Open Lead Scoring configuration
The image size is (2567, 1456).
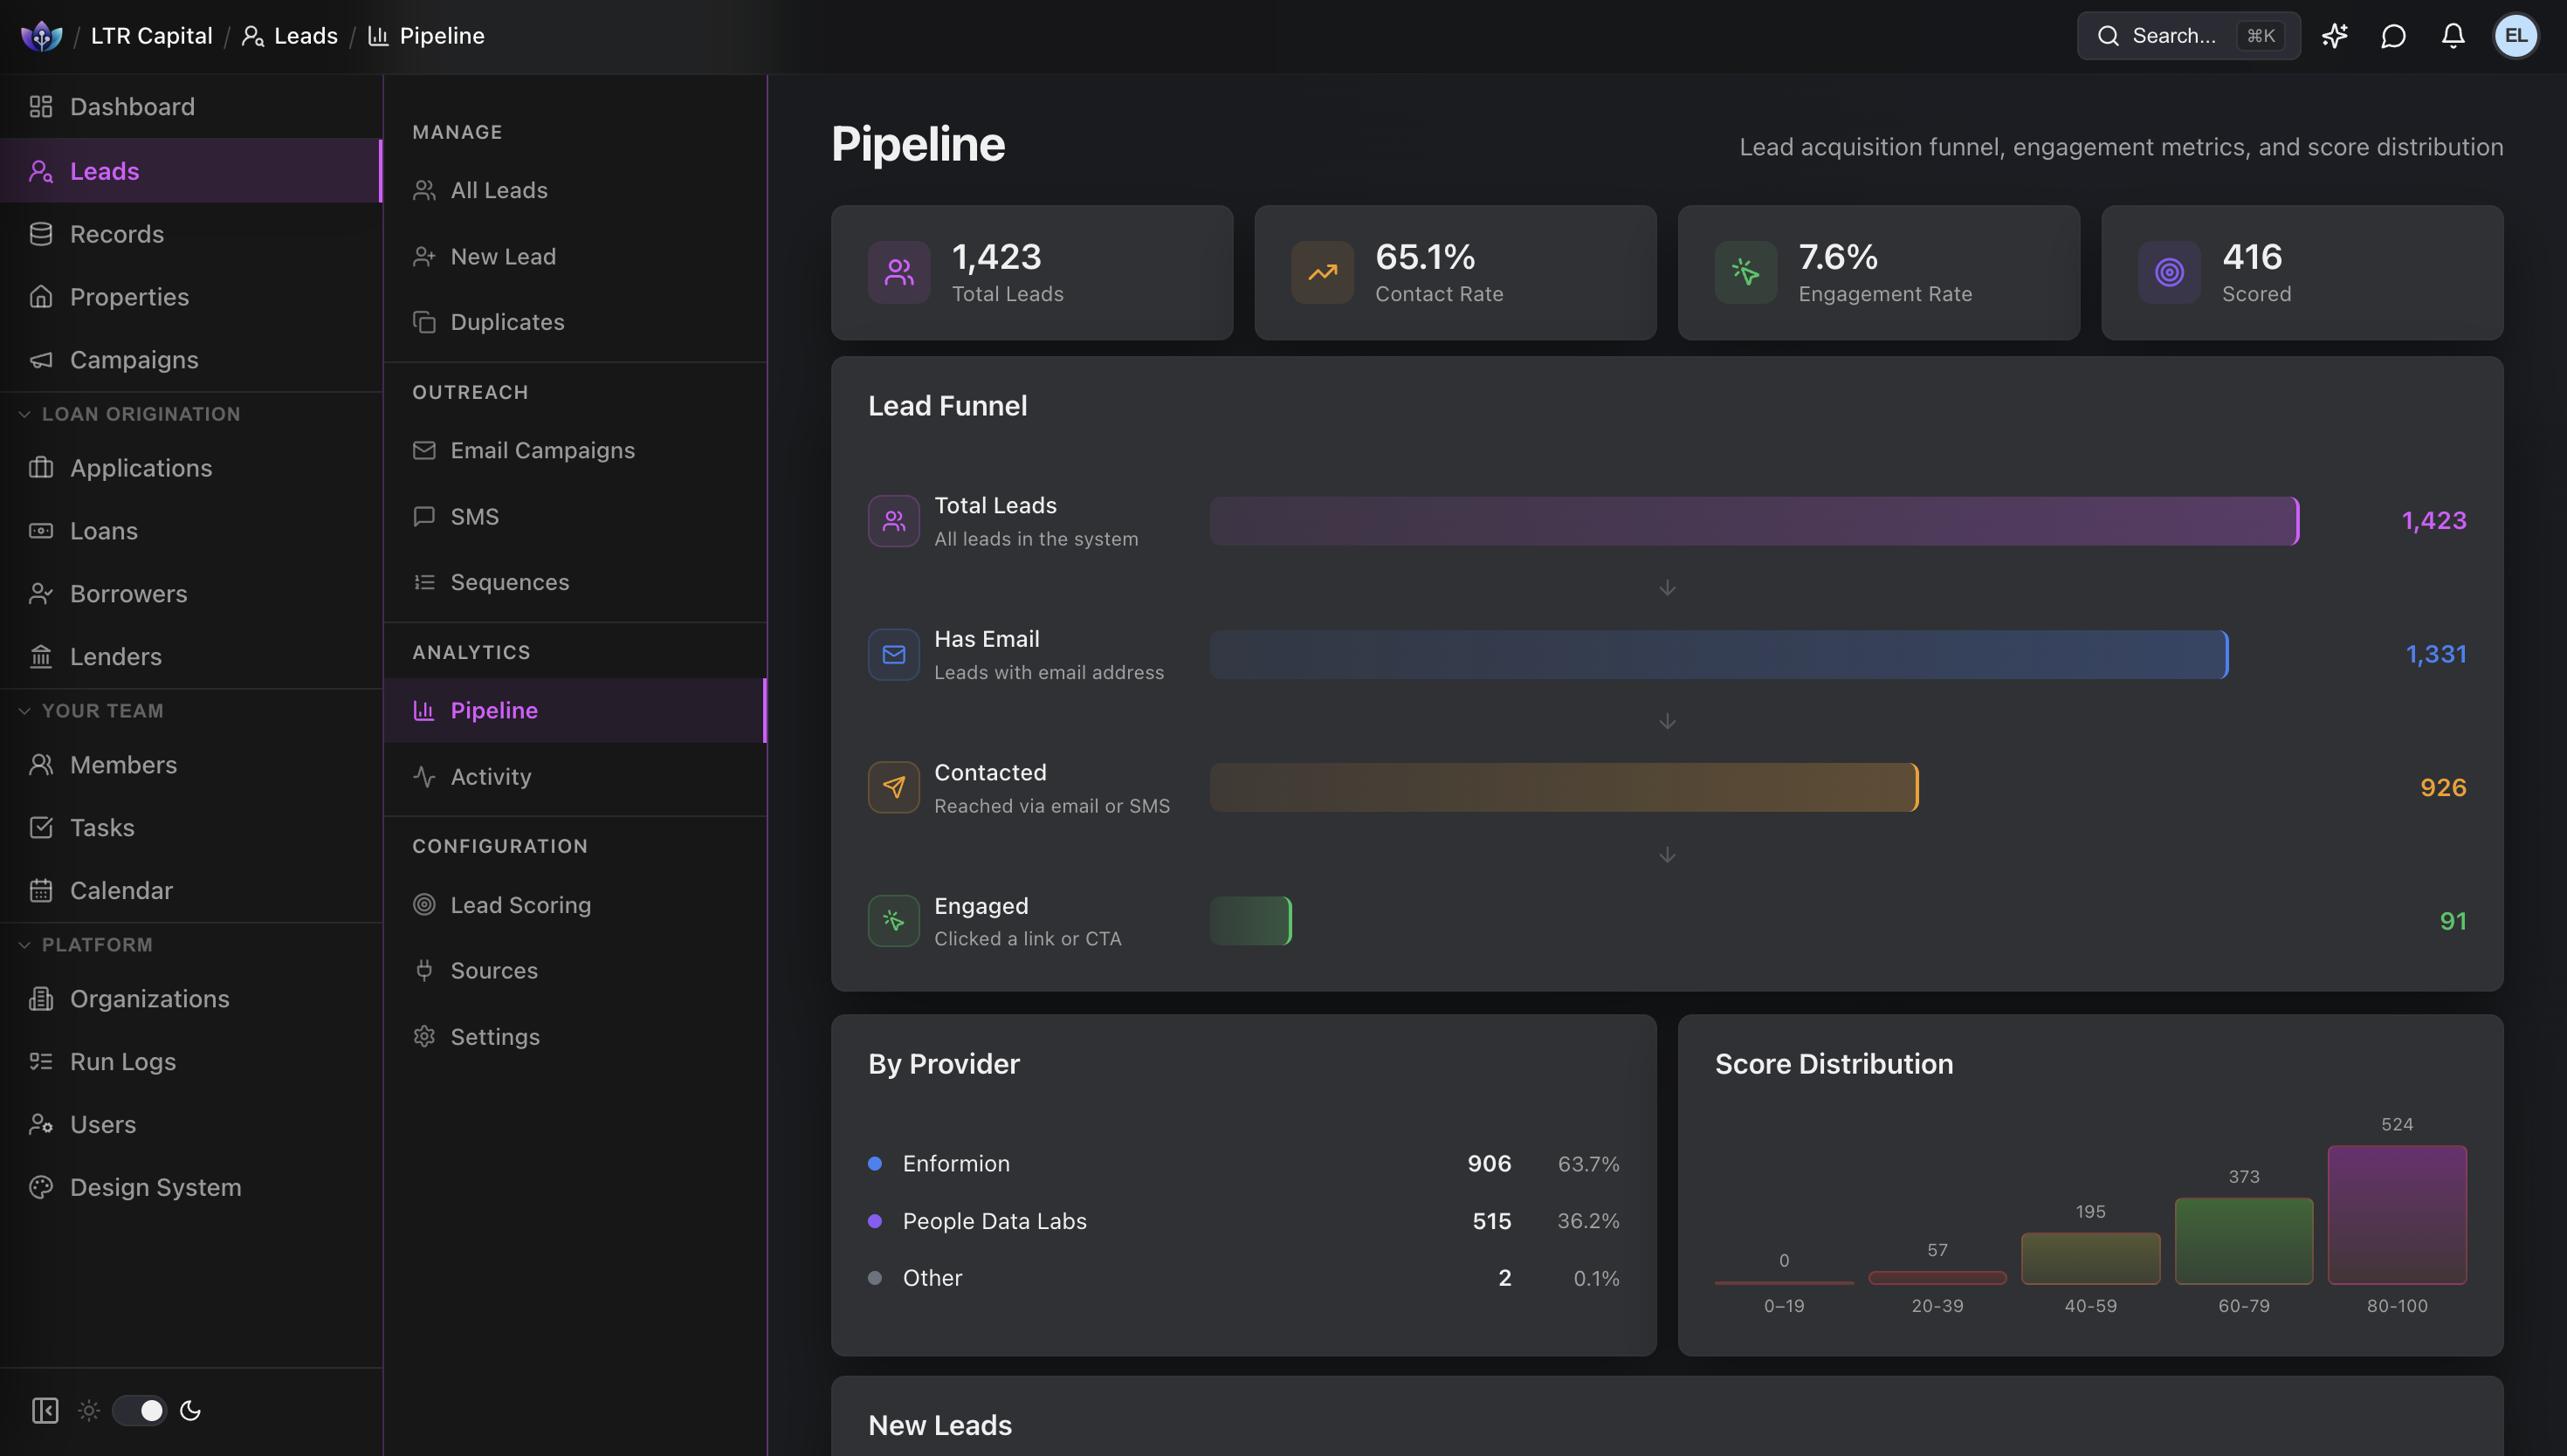pyautogui.click(x=521, y=904)
